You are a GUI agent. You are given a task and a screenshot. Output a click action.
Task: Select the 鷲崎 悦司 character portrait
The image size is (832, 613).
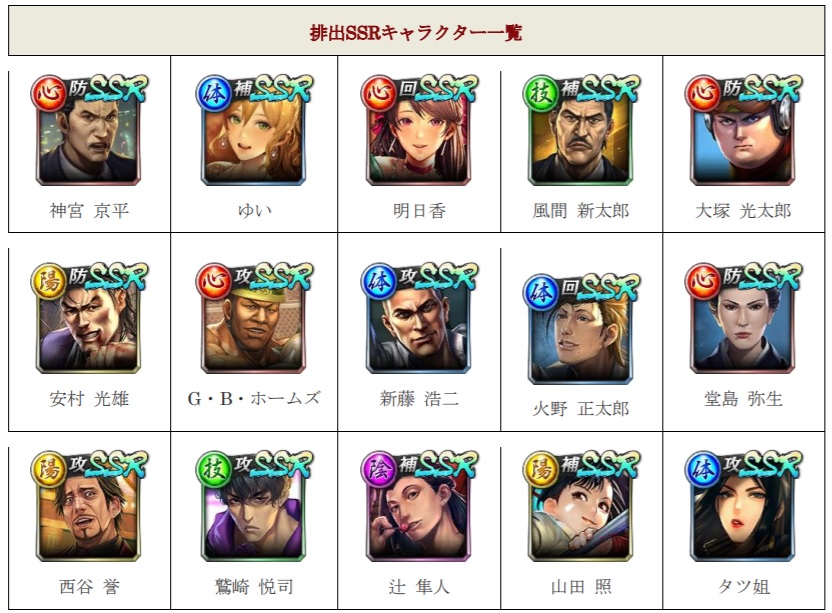[254, 506]
